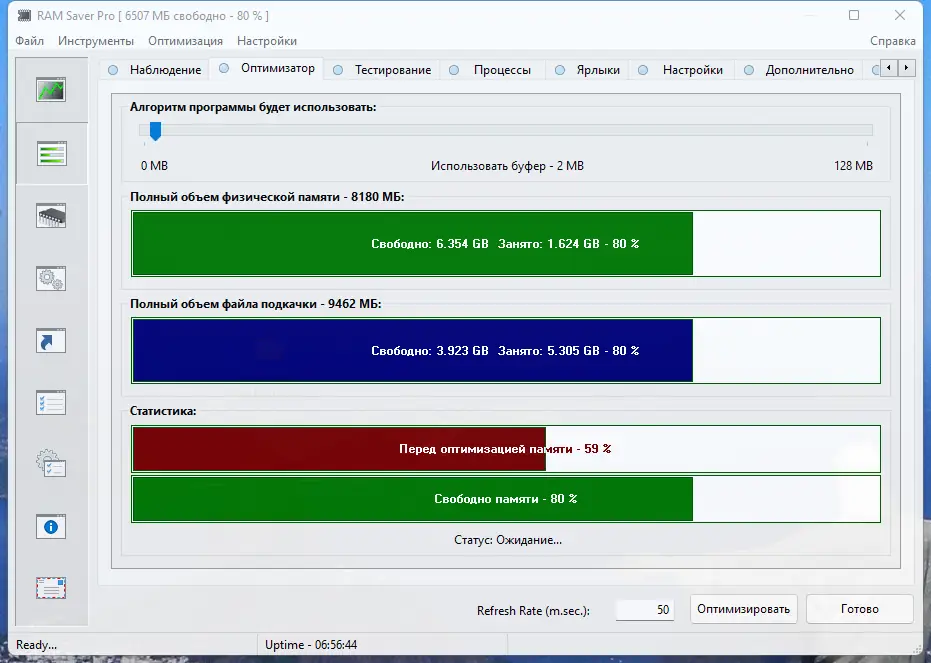931x663 pixels.
Task: Switch to the Оптимизатор tab
Action: 267,68
